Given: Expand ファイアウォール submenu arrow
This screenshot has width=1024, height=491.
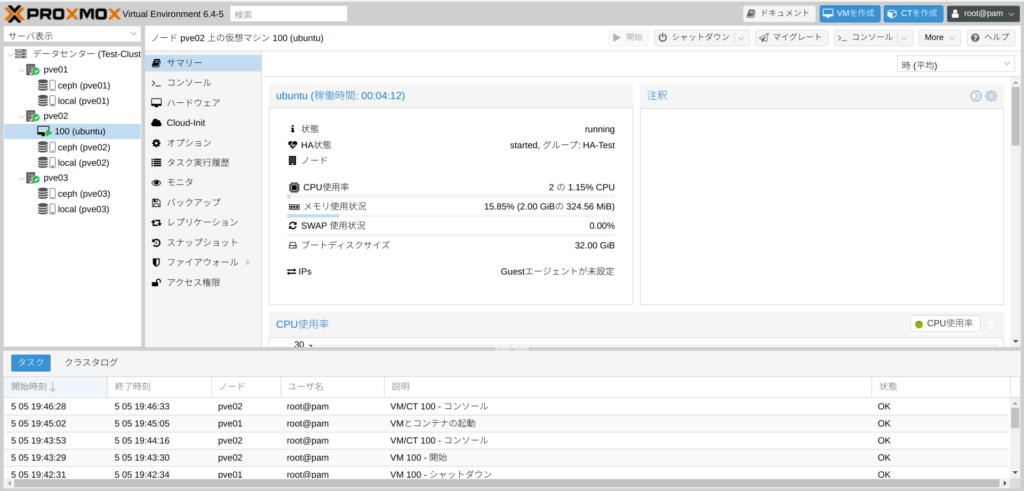Looking at the screenshot, I should pos(248,262).
